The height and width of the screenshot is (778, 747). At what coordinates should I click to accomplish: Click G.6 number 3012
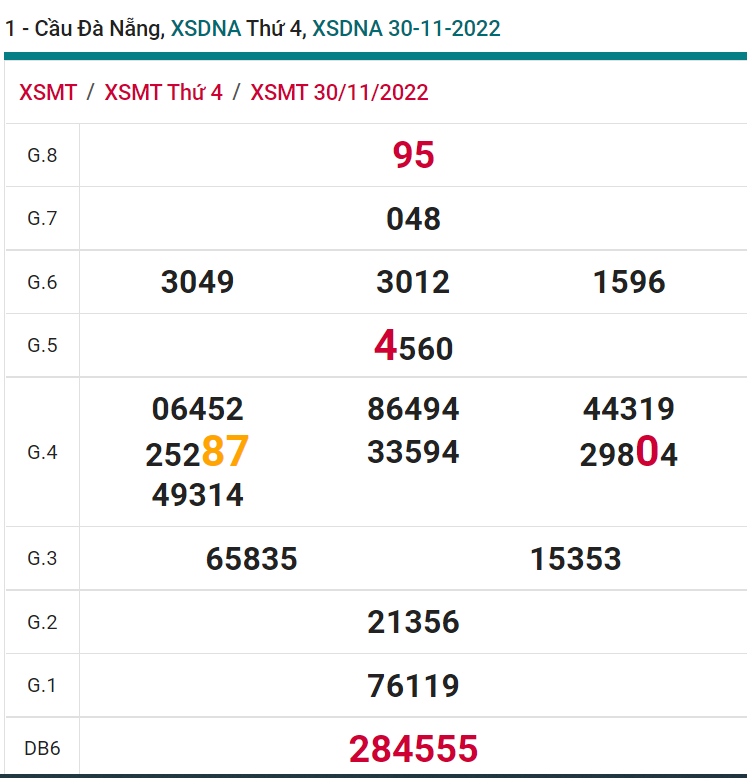[x=413, y=282]
